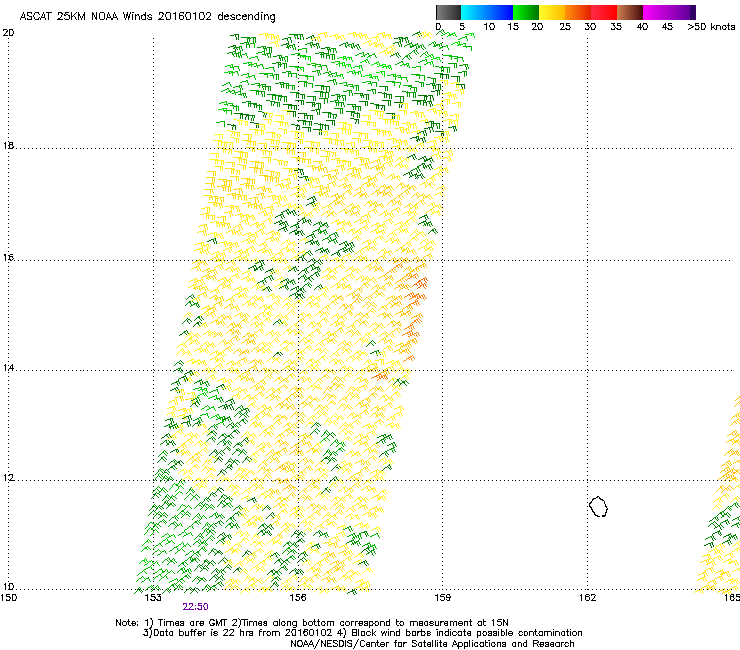Click the legend value '25'
The height and width of the screenshot is (650, 740).
pyautogui.click(x=565, y=26)
